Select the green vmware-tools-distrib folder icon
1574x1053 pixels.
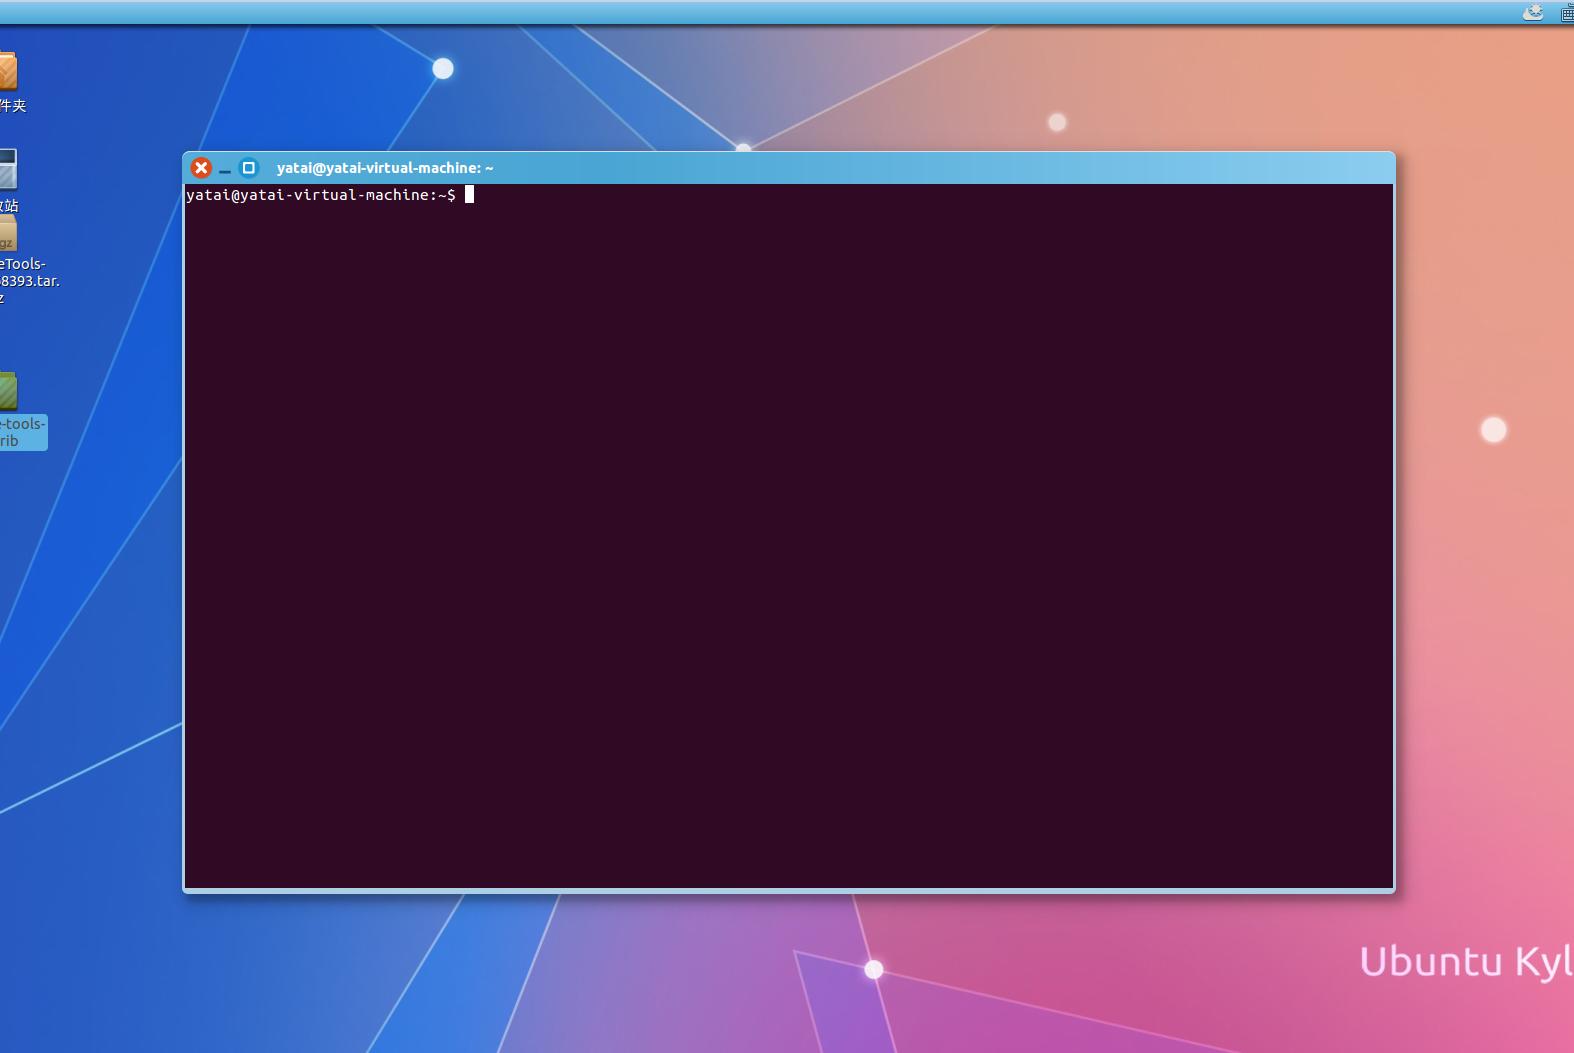click(x=7, y=391)
